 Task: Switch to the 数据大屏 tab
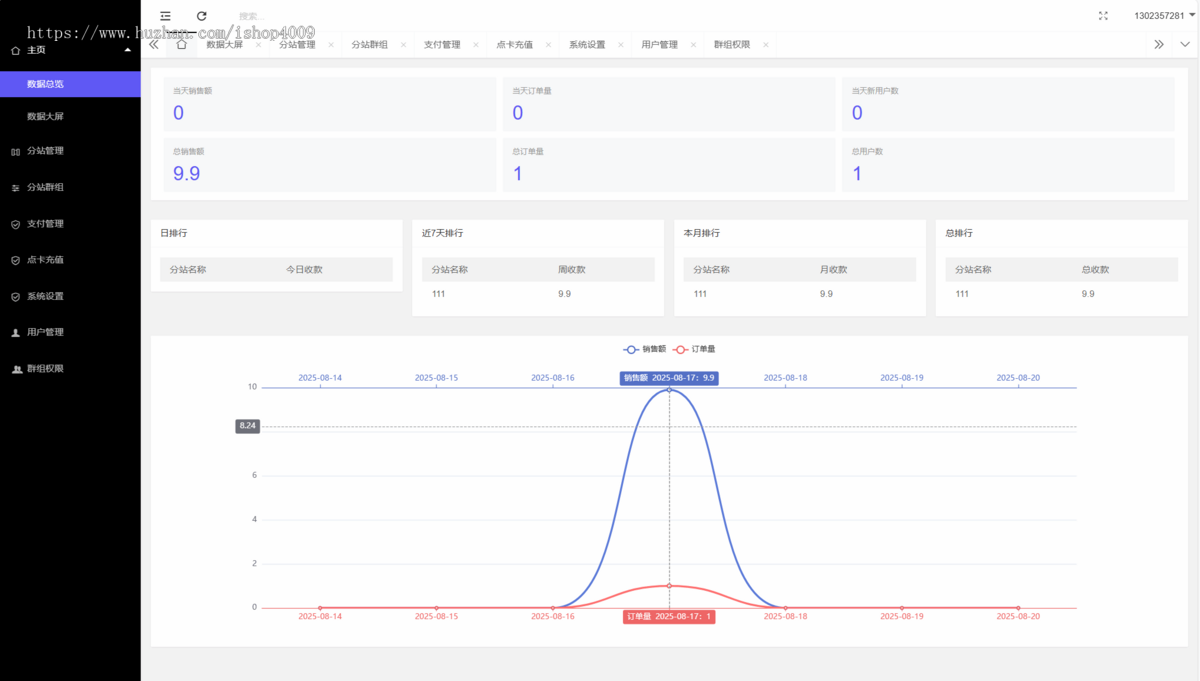click(x=224, y=45)
